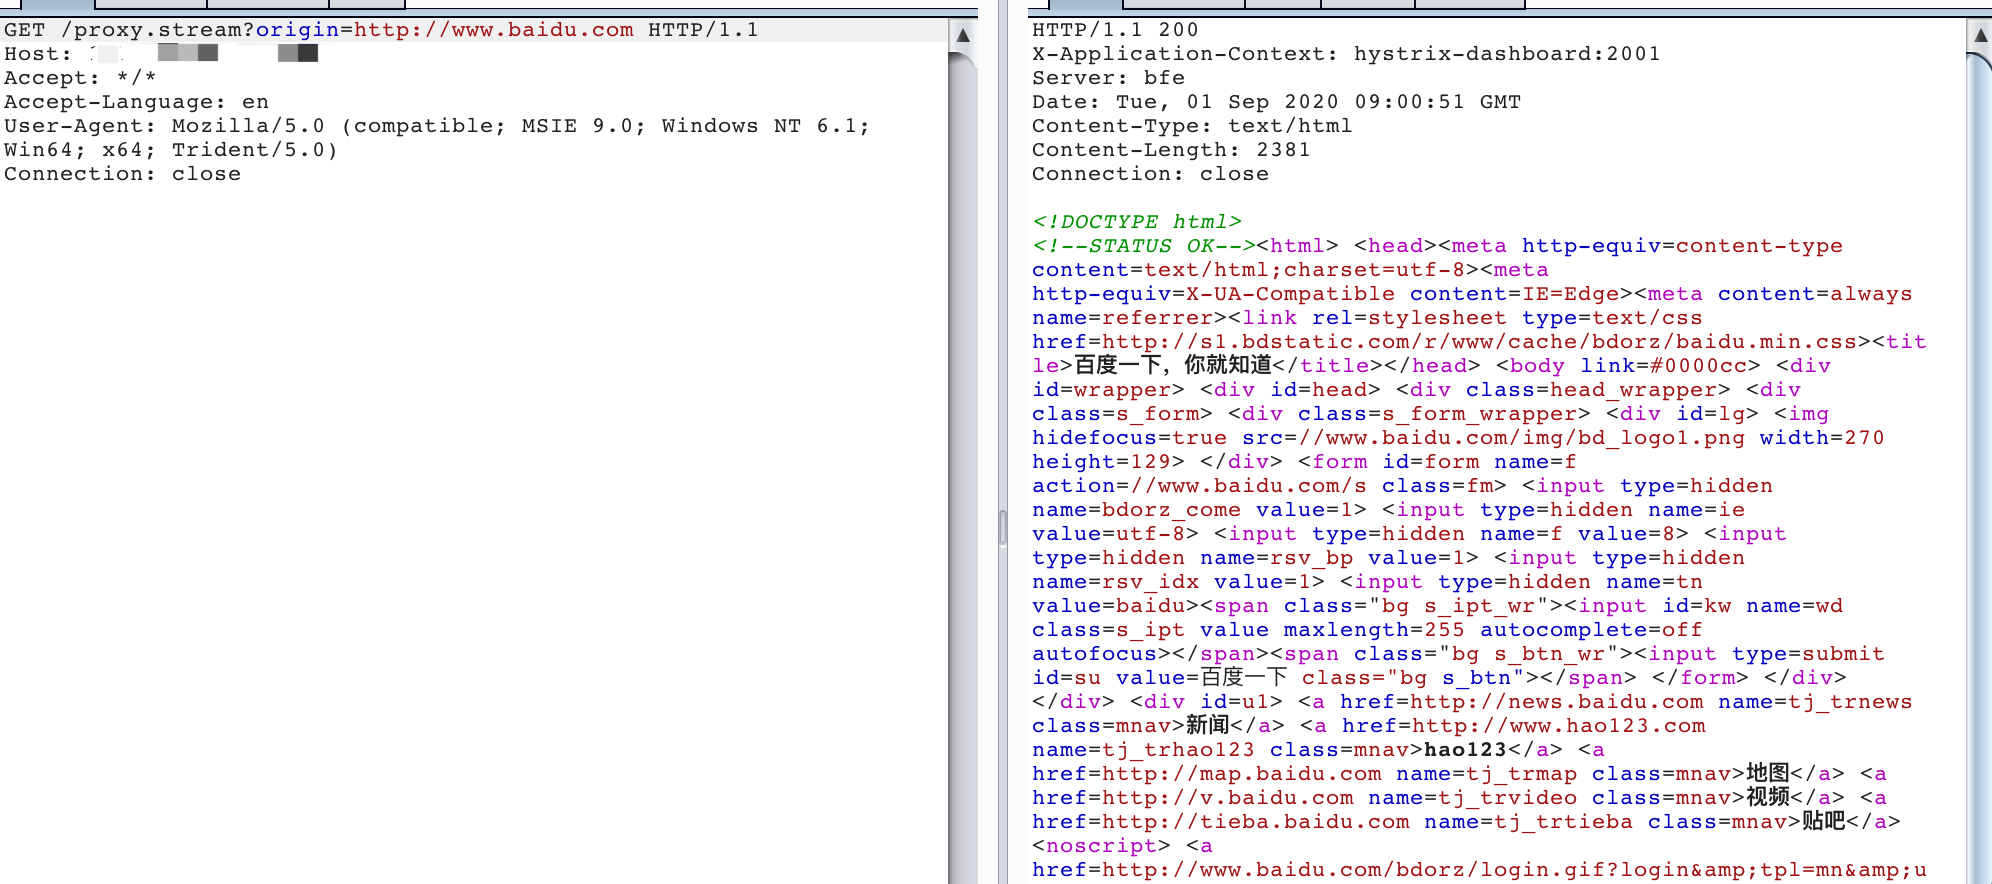
Task: Click the http://map.baidu.com href in response
Action: click(1241, 774)
